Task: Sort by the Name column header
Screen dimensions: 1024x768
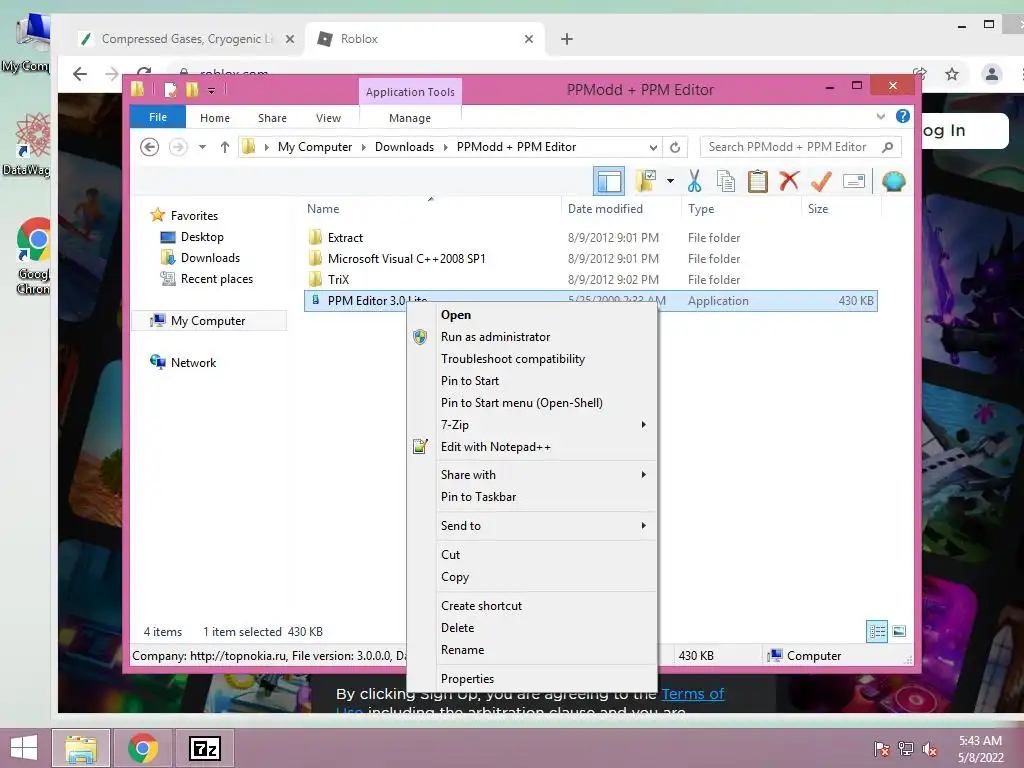Action: point(431,209)
